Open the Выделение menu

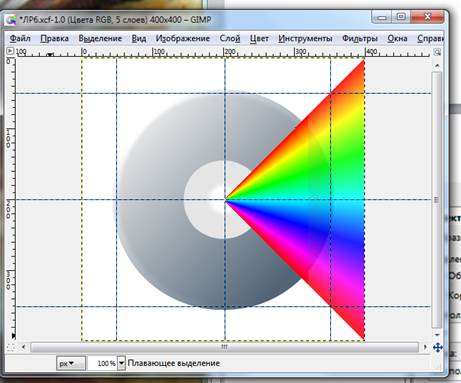(100, 38)
